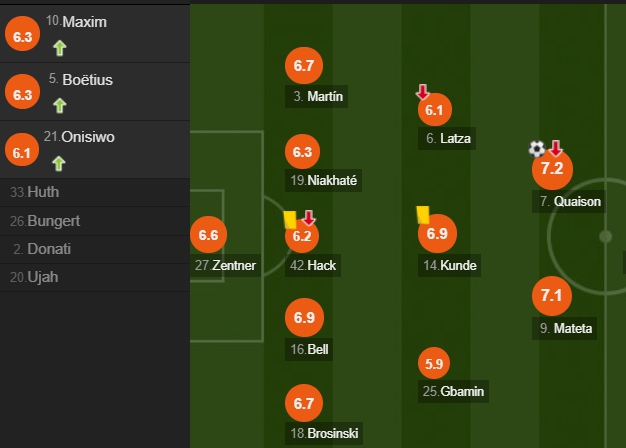Click green sub-on arrow under Onisiwo
The width and height of the screenshot is (626, 448).
coord(59,163)
